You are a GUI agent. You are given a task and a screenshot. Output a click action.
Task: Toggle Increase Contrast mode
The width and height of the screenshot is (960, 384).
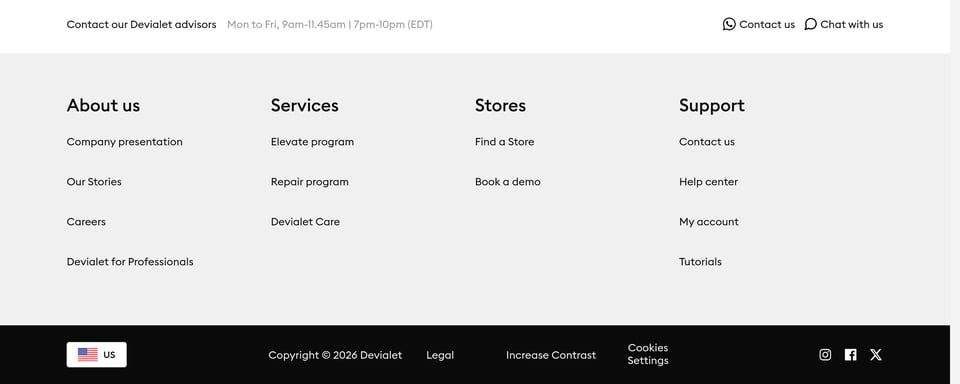click(x=550, y=355)
